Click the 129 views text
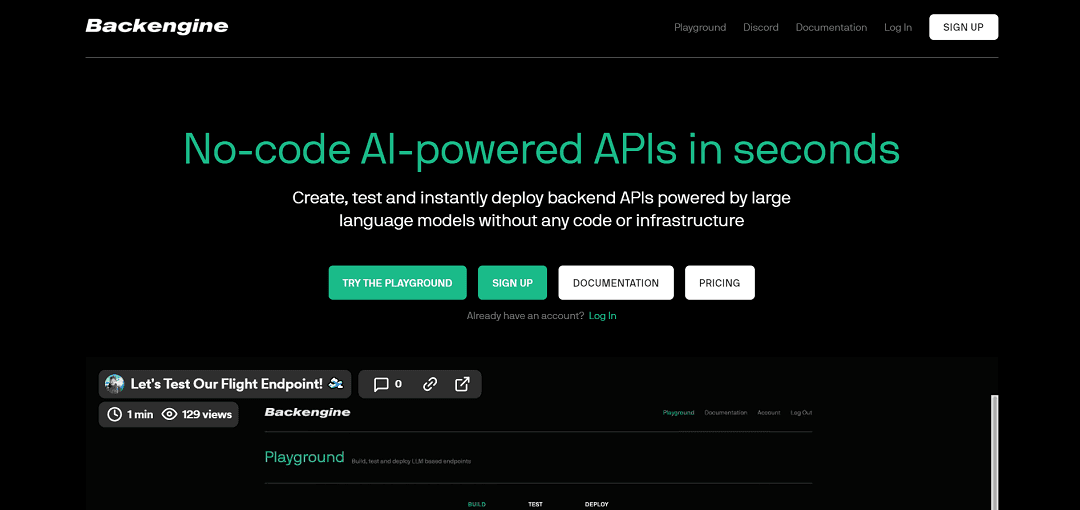The width and height of the screenshot is (1080, 510). [x=207, y=414]
